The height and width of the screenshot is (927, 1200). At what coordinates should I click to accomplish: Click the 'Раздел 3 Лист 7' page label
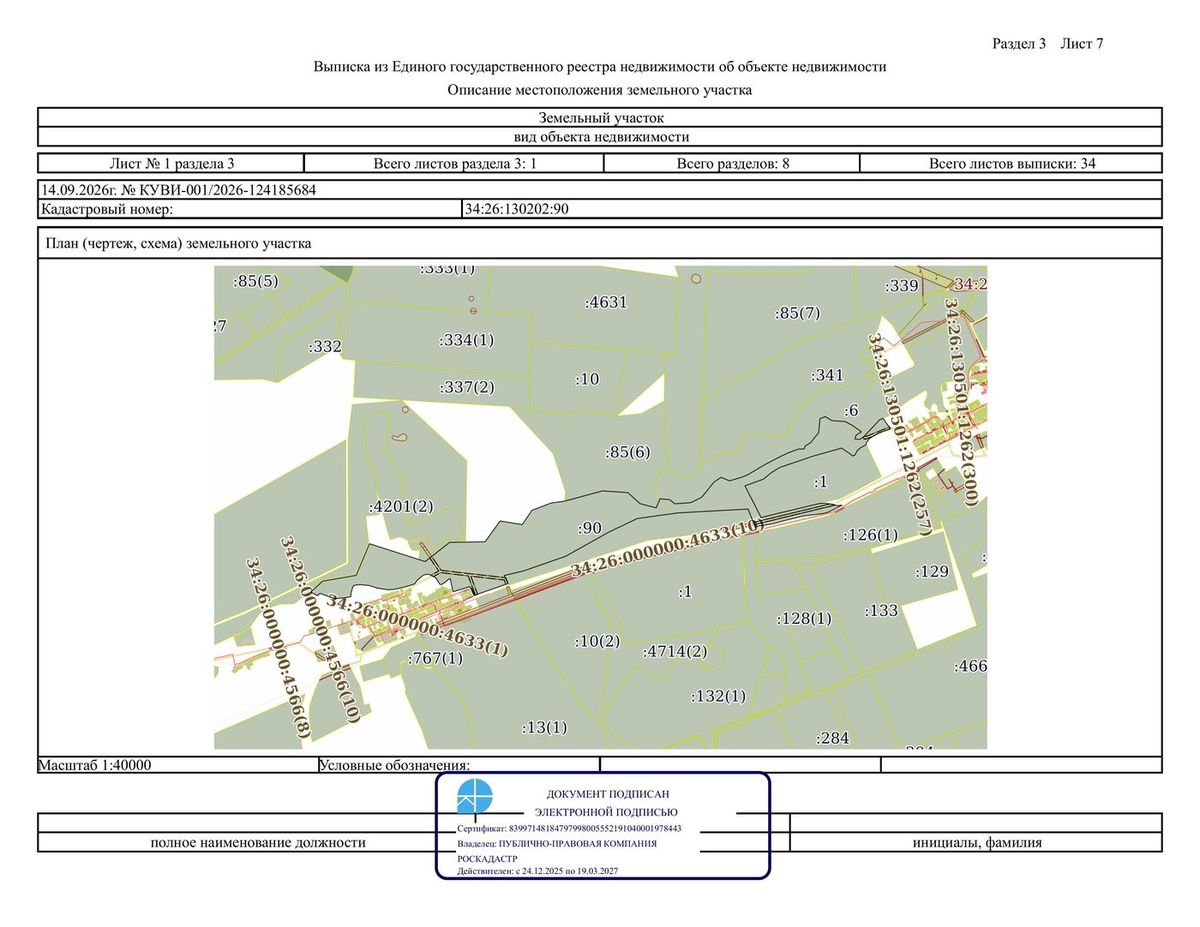(x=1047, y=44)
